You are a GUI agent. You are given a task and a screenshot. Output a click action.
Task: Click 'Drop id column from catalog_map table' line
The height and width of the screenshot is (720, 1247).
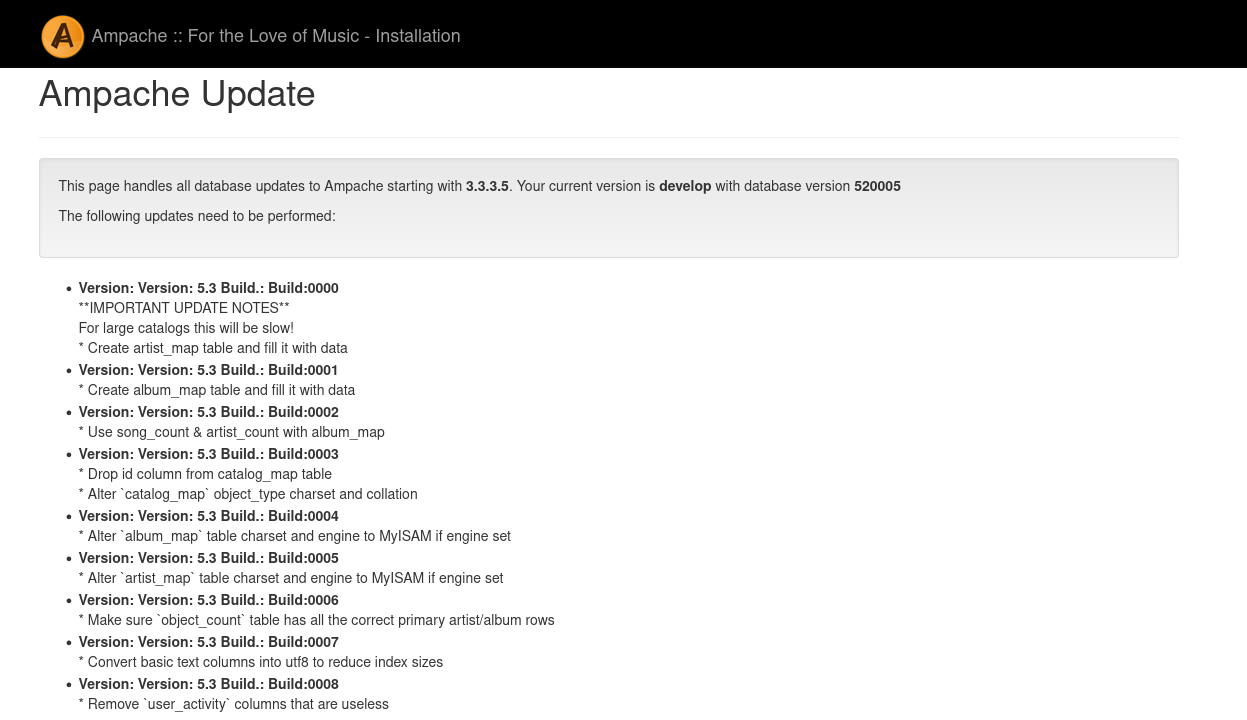tap(205, 474)
